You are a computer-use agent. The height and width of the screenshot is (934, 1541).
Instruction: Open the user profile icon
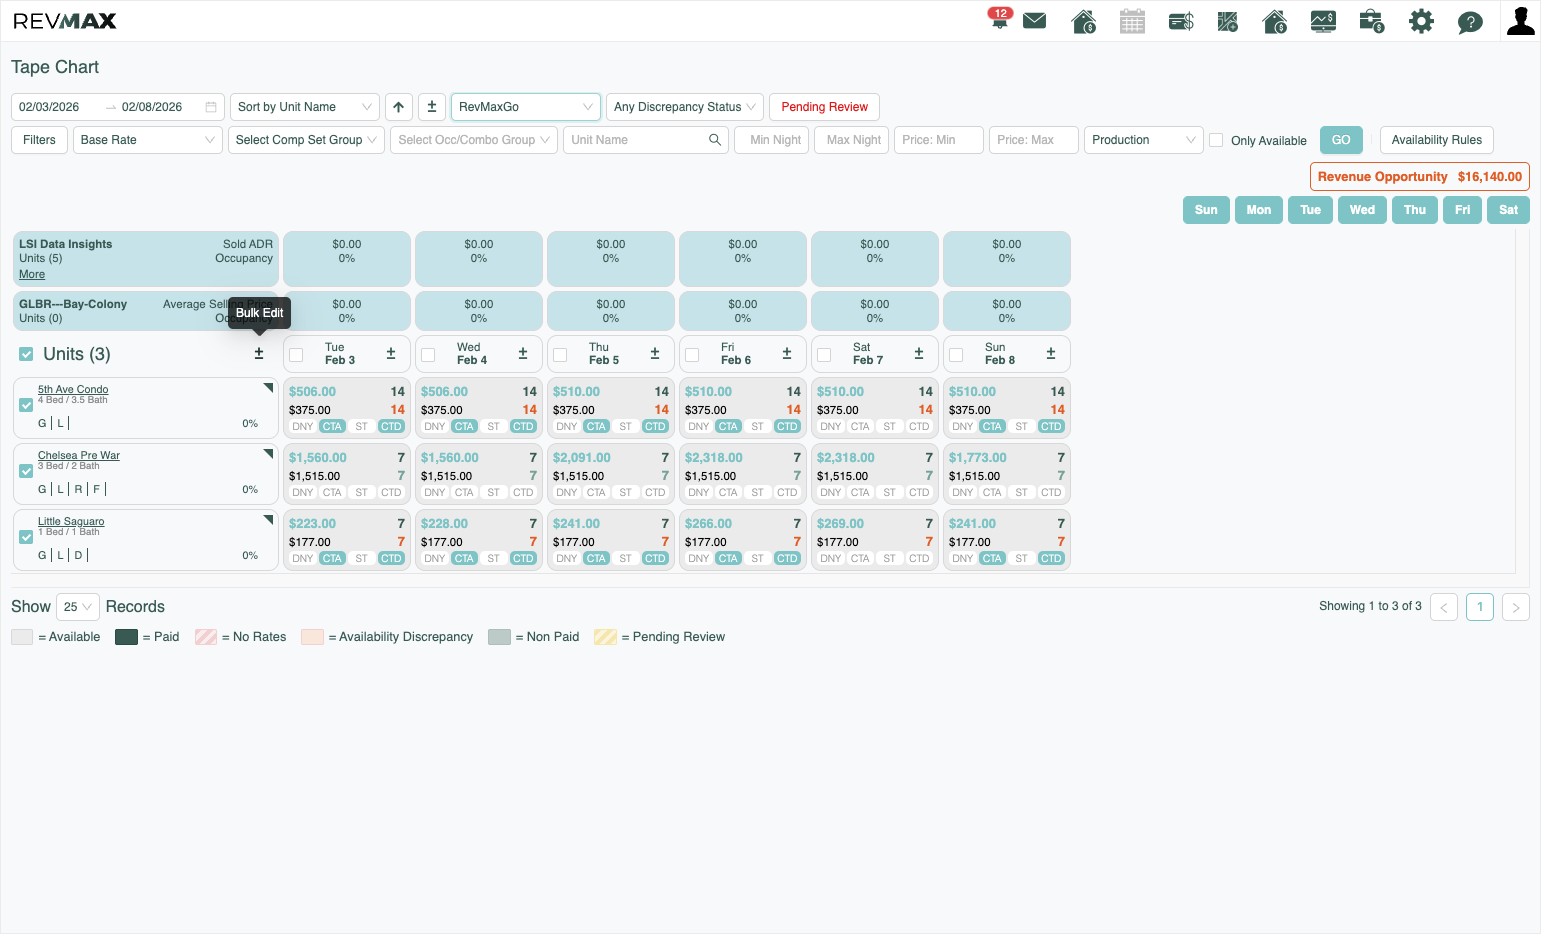pyautogui.click(x=1521, y=21)
